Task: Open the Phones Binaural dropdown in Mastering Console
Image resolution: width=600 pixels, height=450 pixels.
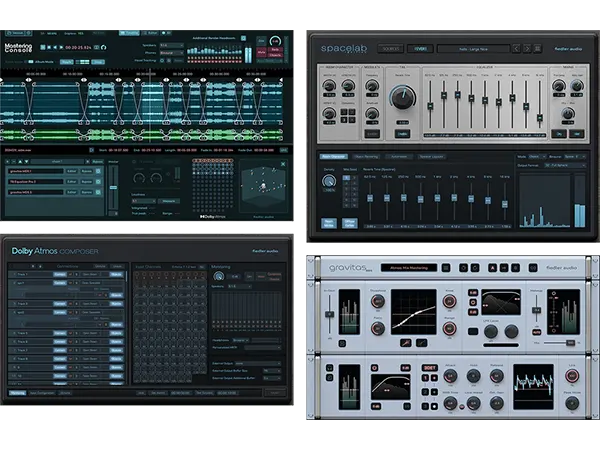Action: pyautogui.click(x=172, y=53)
